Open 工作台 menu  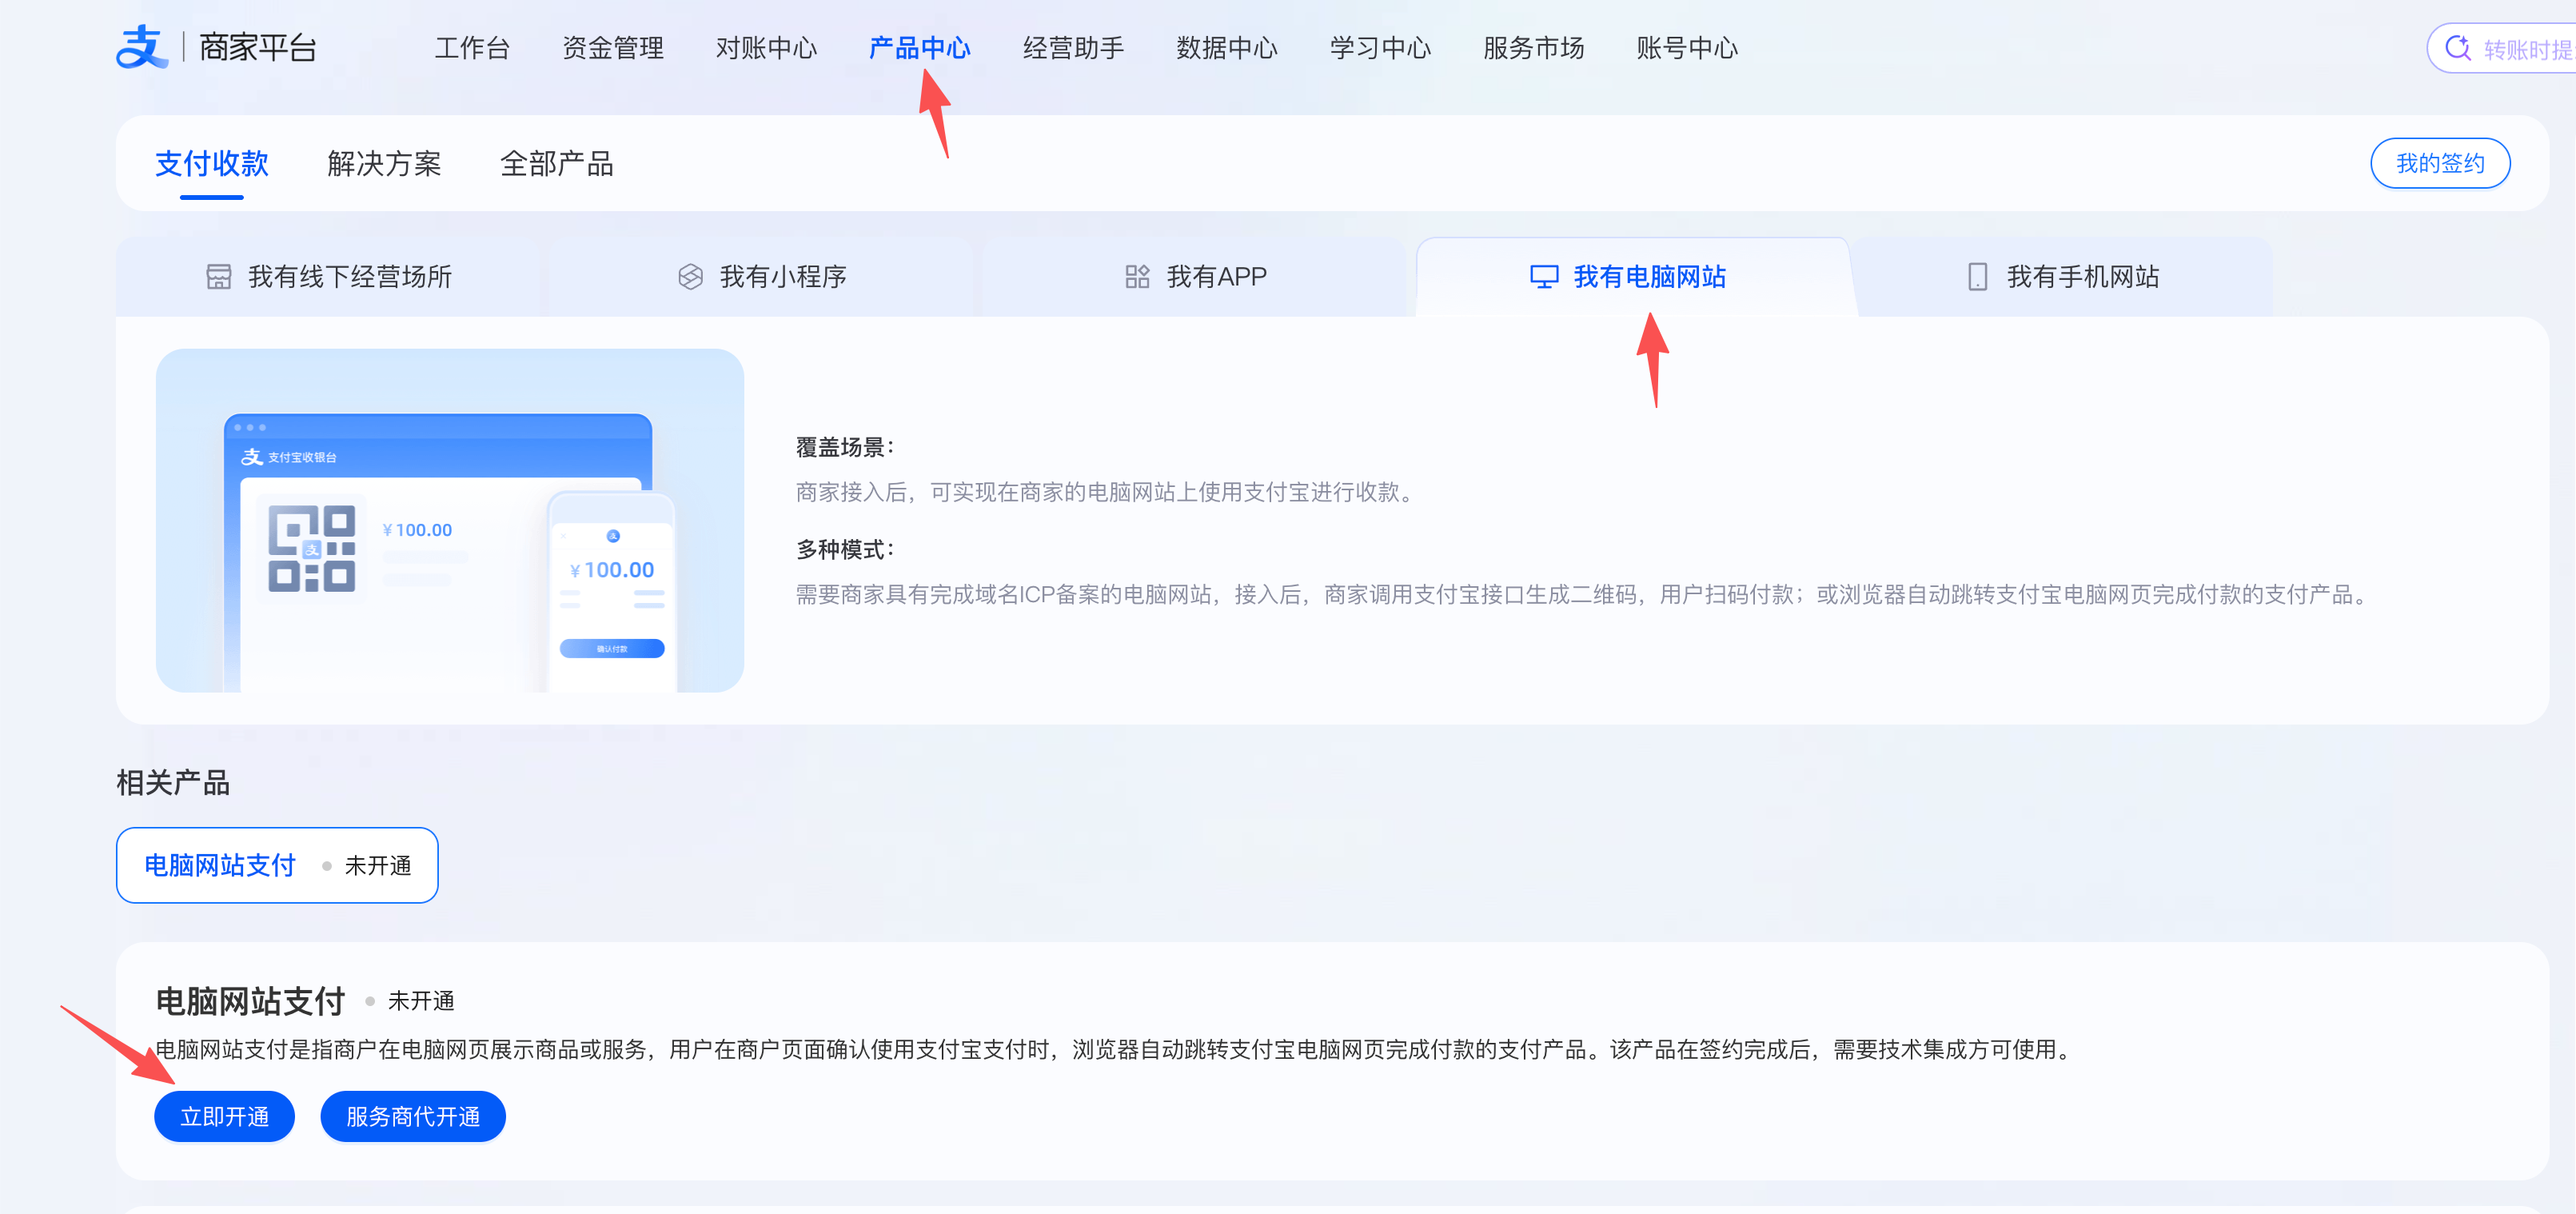[x=472, y=48]
